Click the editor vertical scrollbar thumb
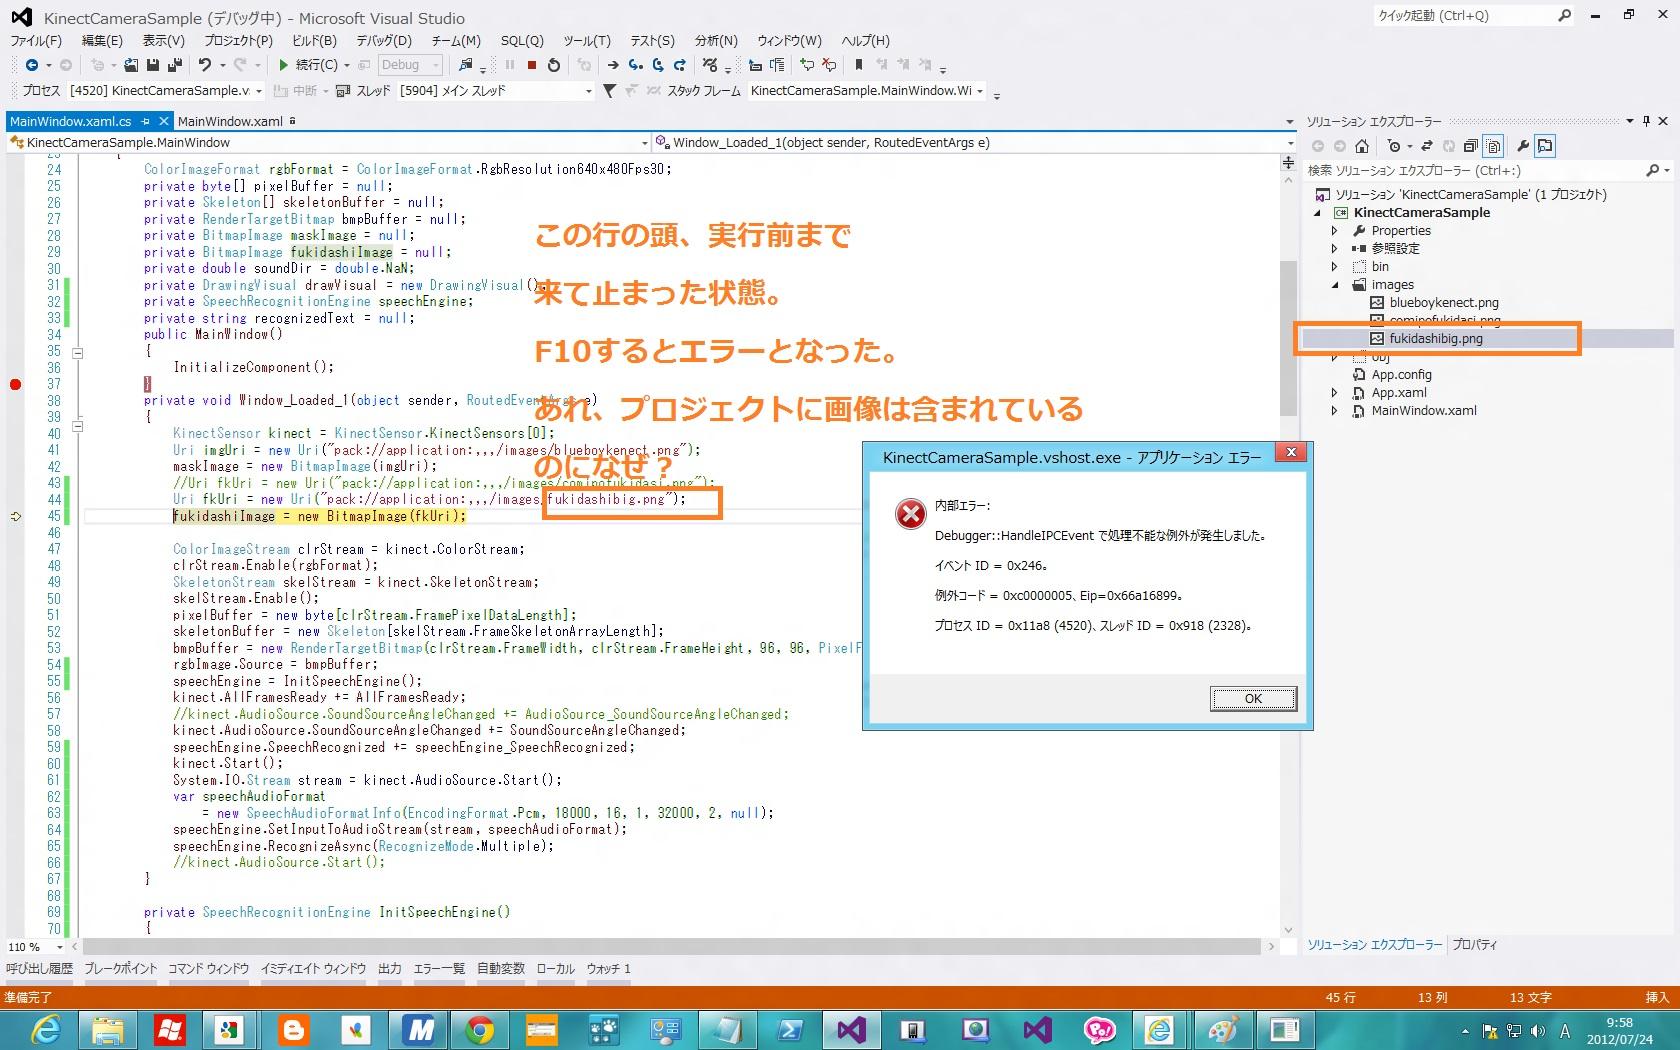The height and width of the screenshot is (1050, 1680). (1288, 335)
